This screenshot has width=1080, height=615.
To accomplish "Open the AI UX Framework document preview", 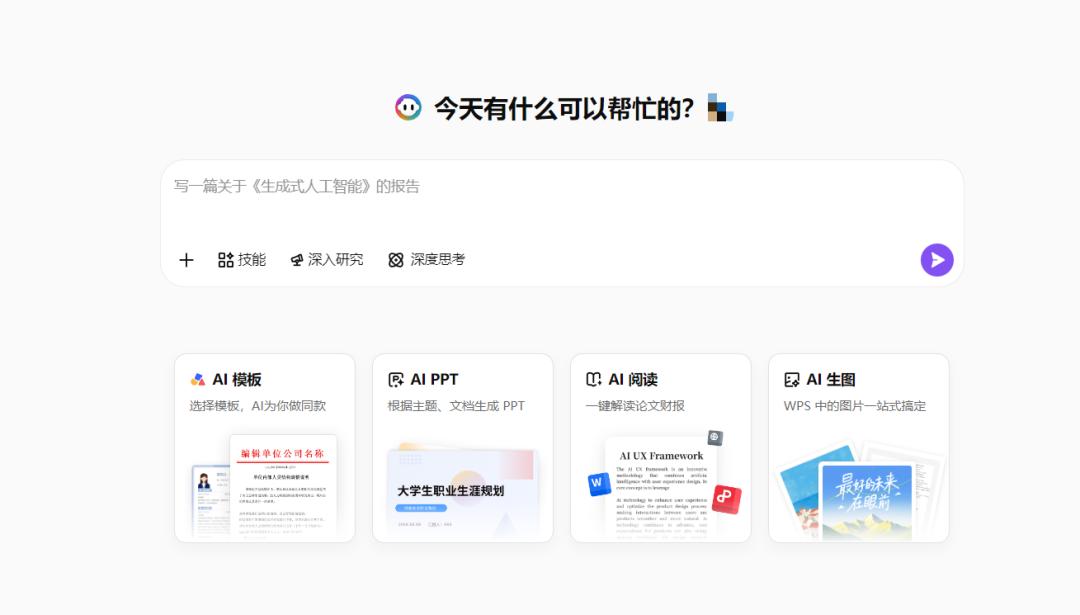I will tap(660, 488).
